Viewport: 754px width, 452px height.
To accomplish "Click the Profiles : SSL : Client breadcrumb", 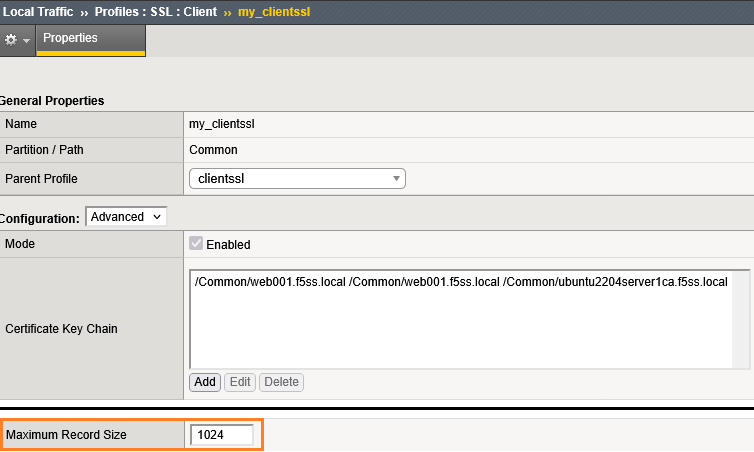I will tap(156, 12).
